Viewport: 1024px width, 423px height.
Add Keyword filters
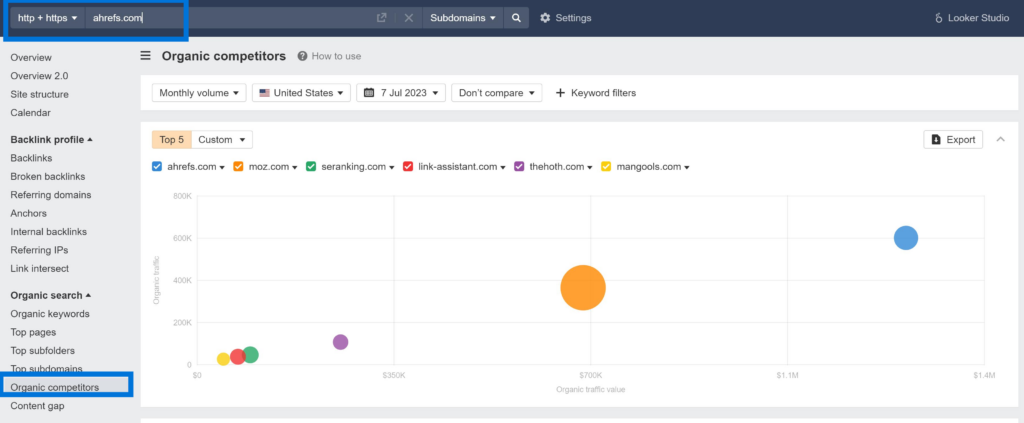[x=595, y=93]
